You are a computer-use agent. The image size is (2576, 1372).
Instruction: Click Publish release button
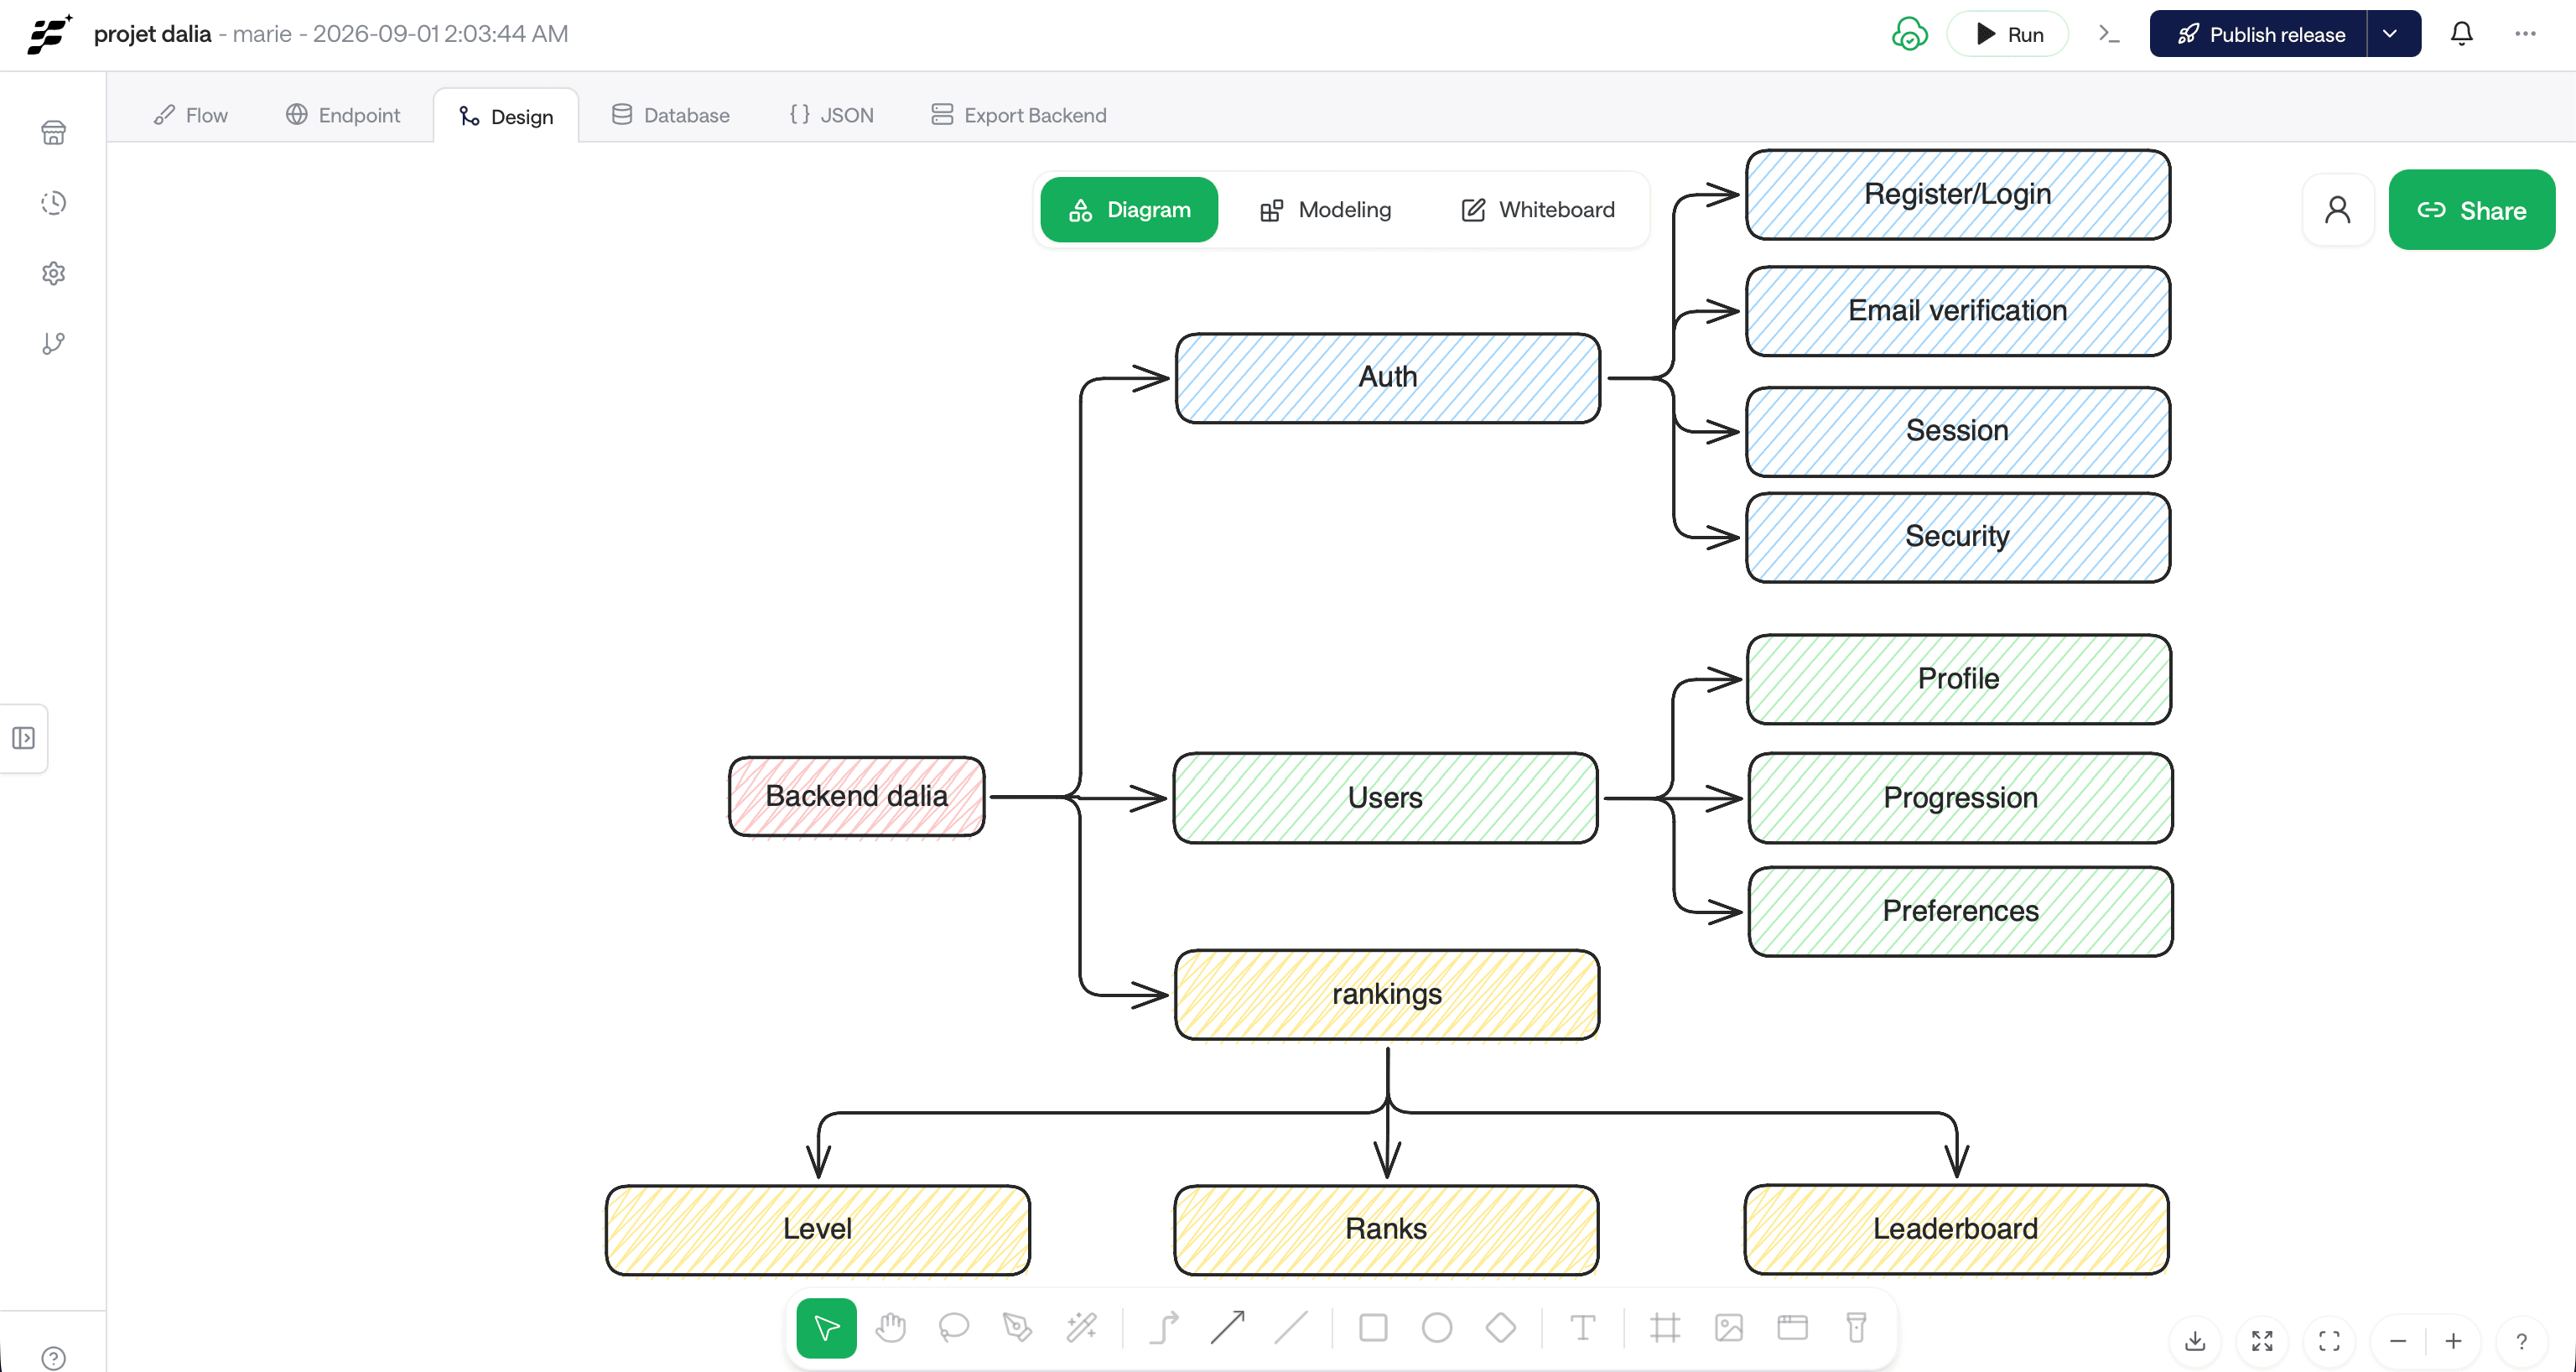2259,34
